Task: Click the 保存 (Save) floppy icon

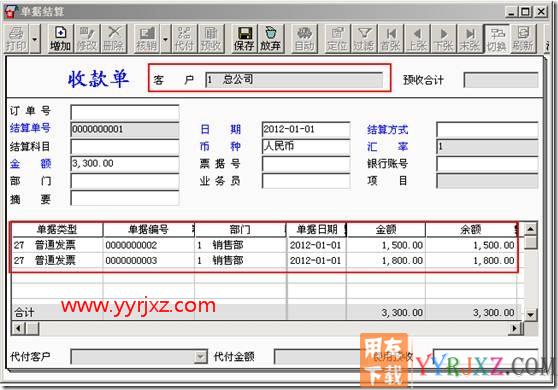Action: click(x=244, y=39)
